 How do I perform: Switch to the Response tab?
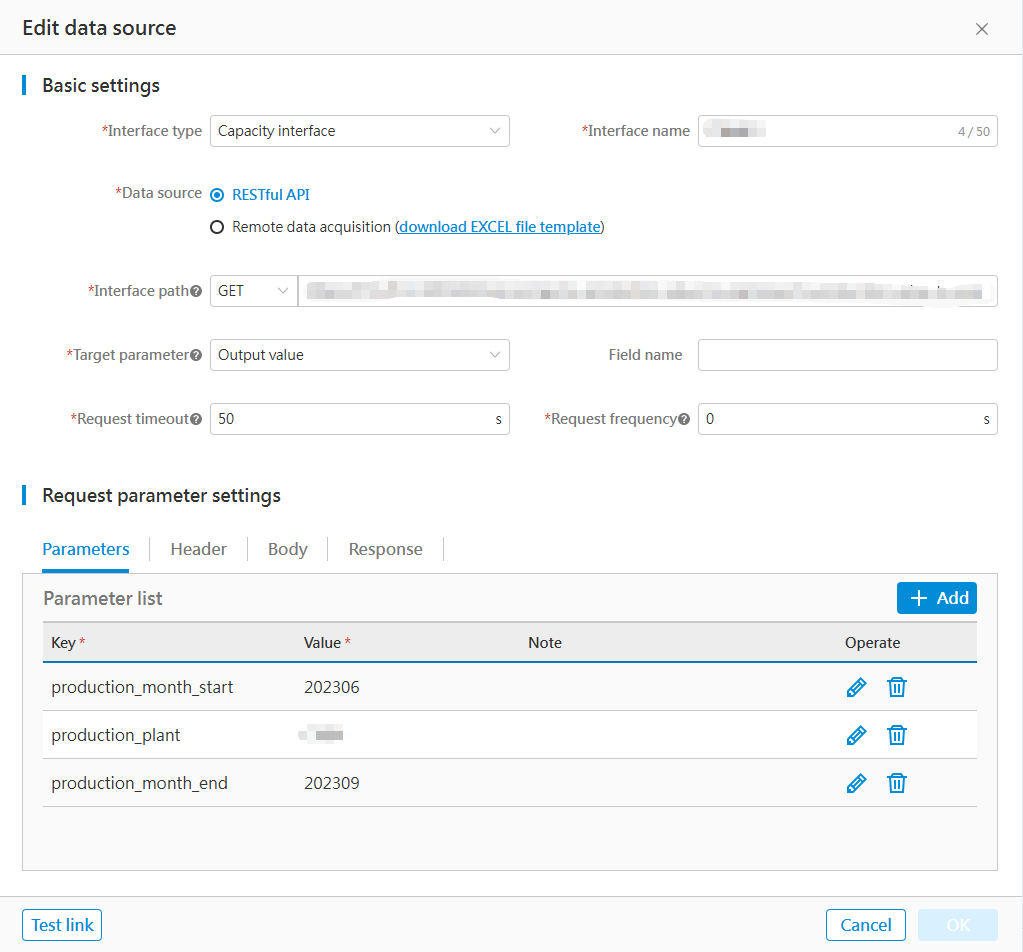pos(385,549)
